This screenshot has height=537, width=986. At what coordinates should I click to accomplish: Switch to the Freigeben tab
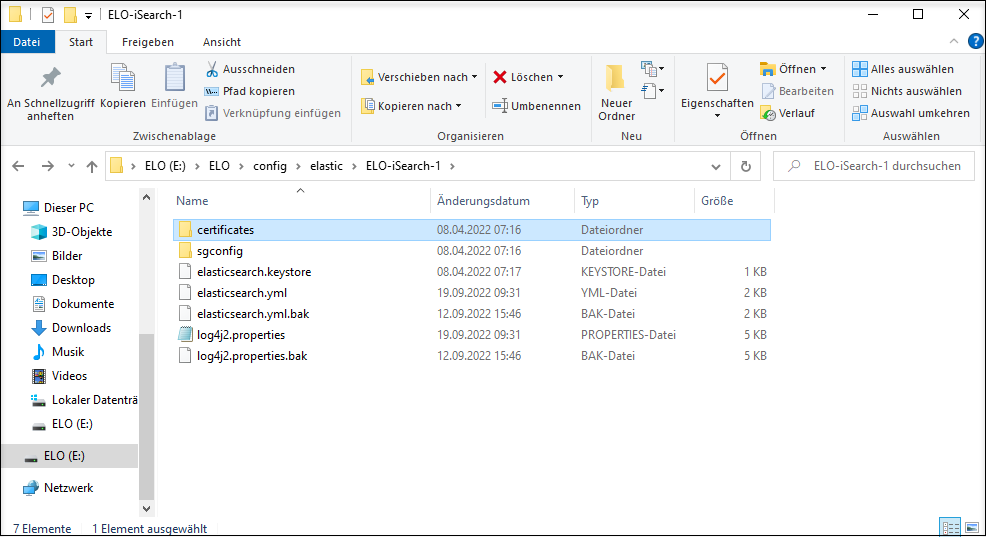click(x=148, y=42)
